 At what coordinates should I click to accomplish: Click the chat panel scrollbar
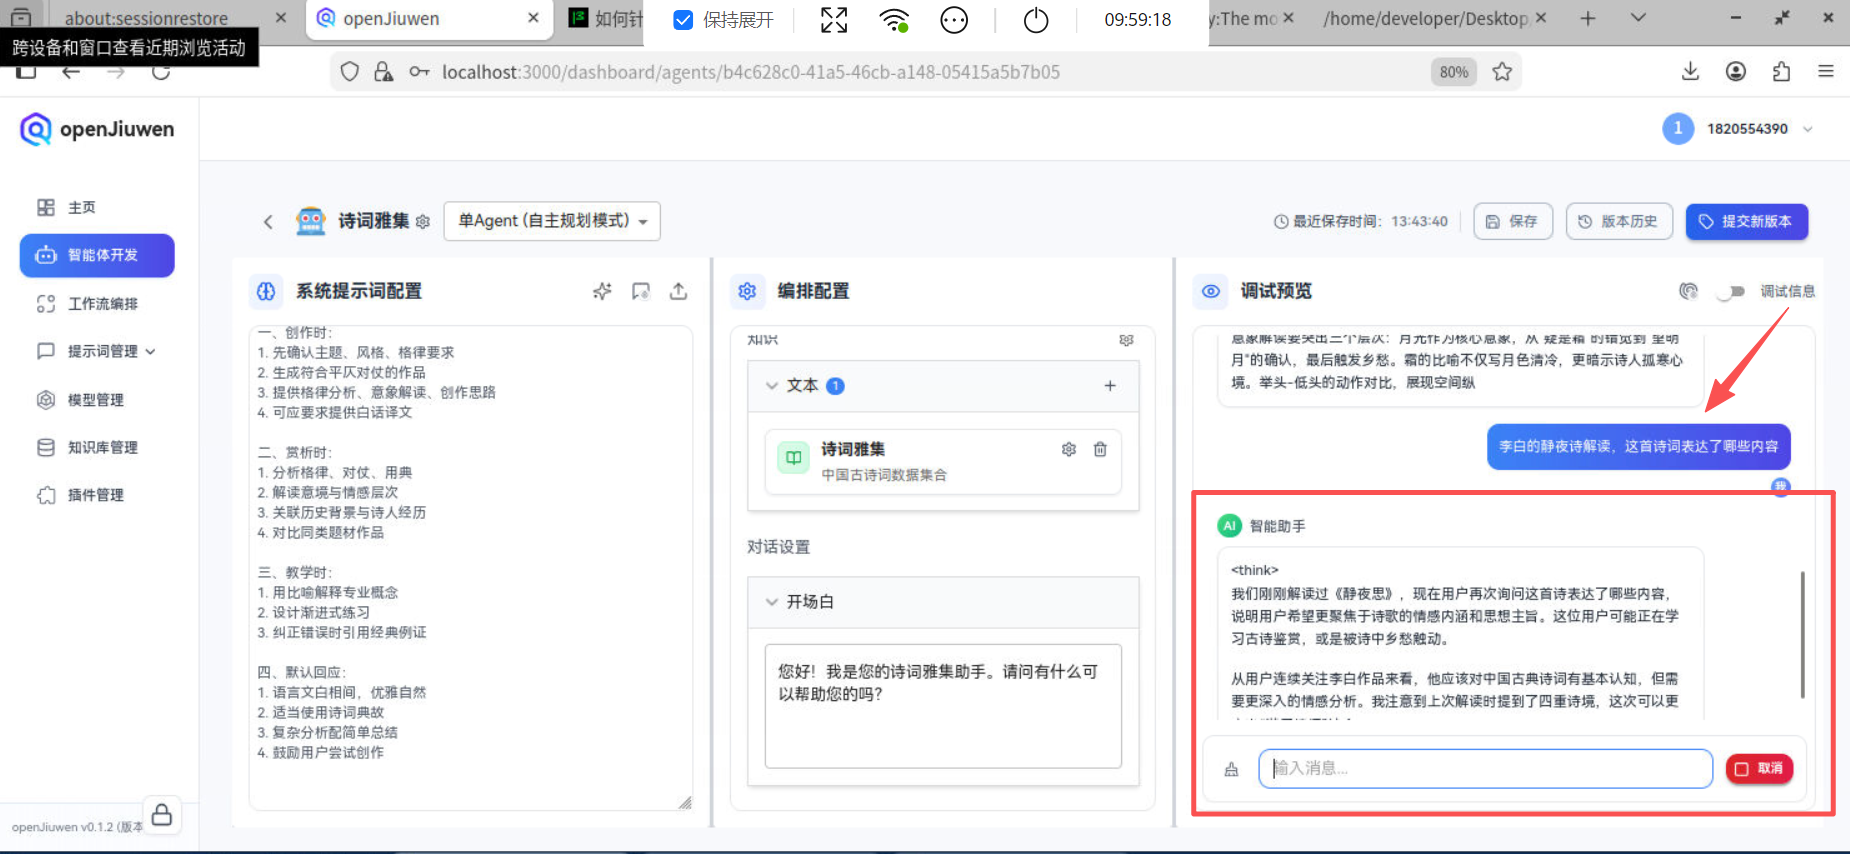(x=1802, y=634)
